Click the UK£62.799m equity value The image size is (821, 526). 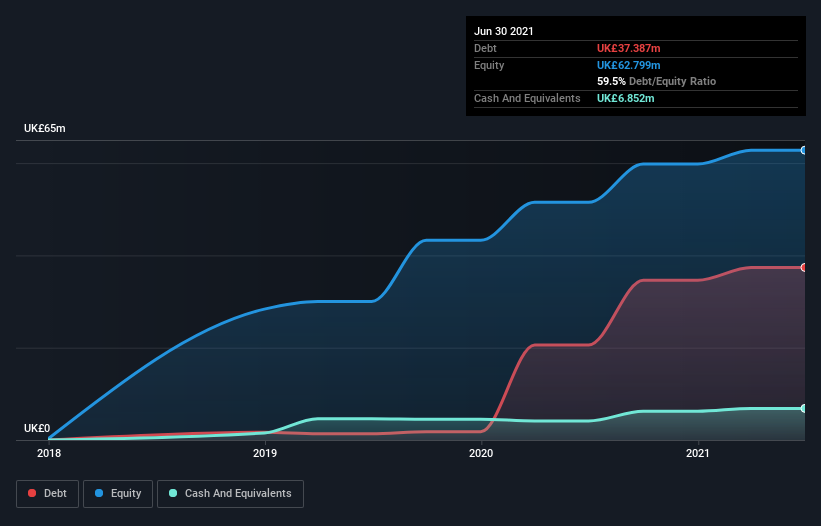tap(628, 65)
